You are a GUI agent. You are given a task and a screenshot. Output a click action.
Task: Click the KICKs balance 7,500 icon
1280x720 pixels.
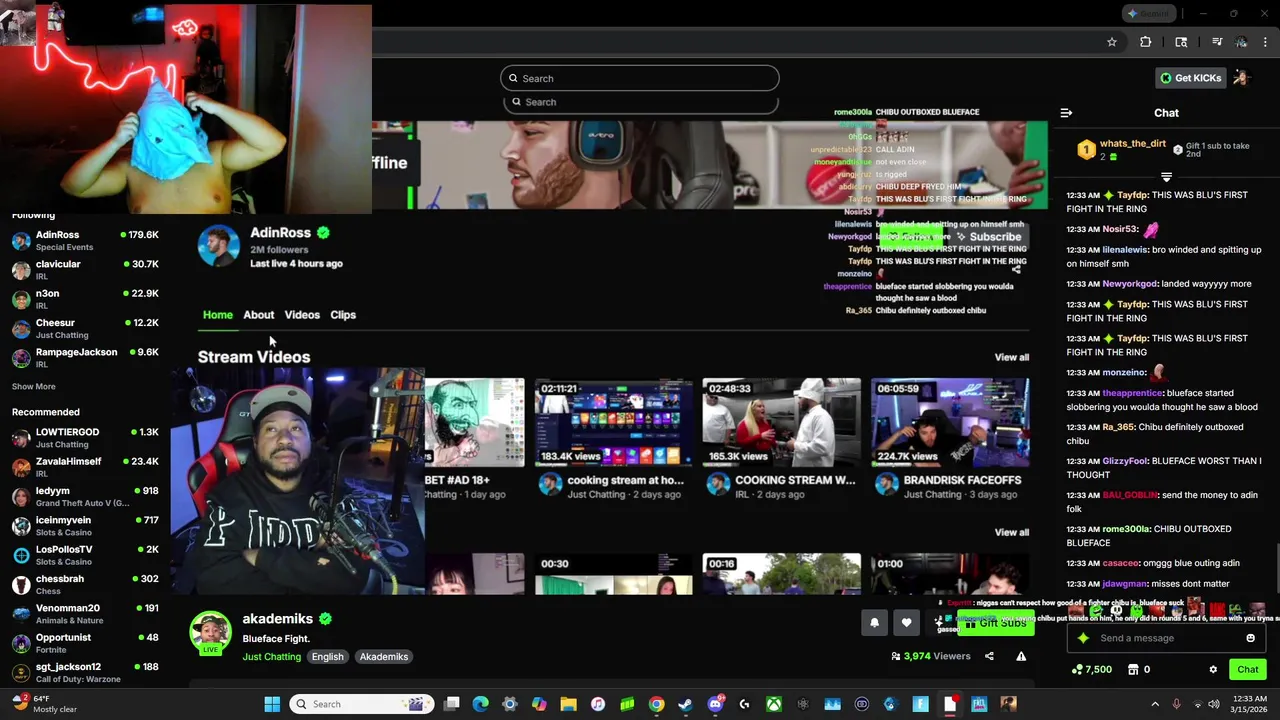pyautogui.click(x=1091, y=669)
